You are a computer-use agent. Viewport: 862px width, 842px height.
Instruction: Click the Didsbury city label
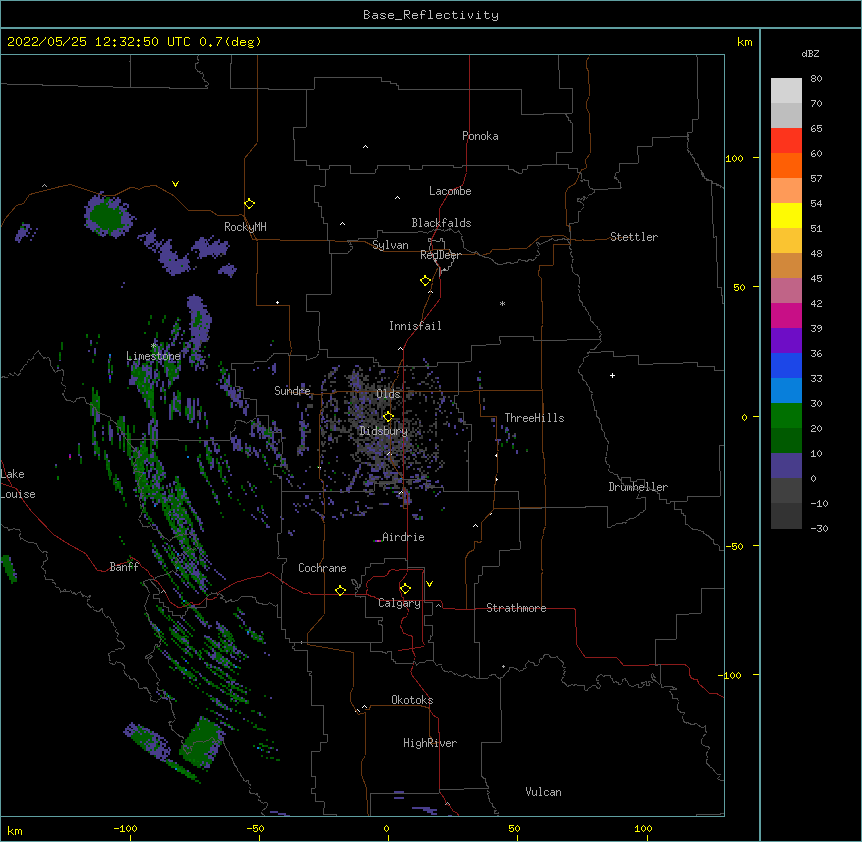coord(383,431)
